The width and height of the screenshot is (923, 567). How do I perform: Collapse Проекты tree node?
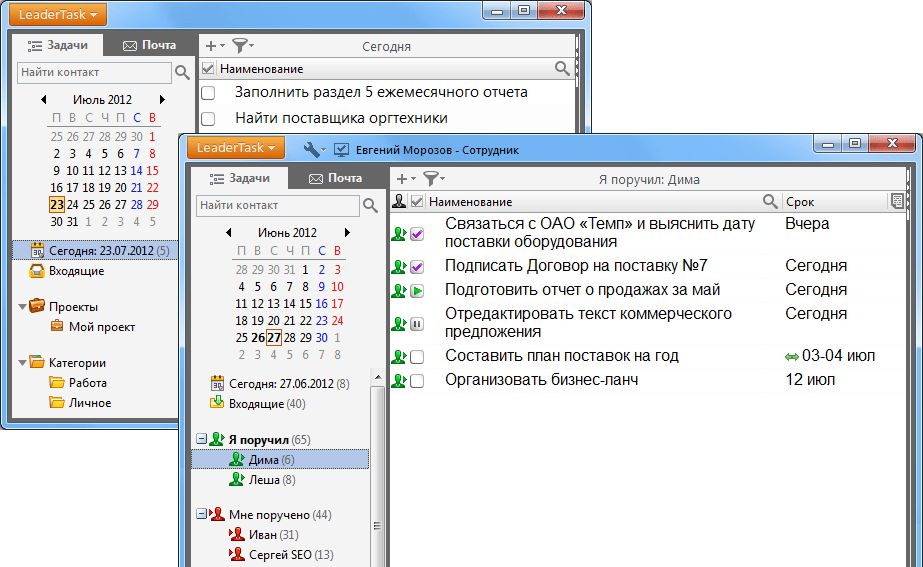tap(22, 307)
